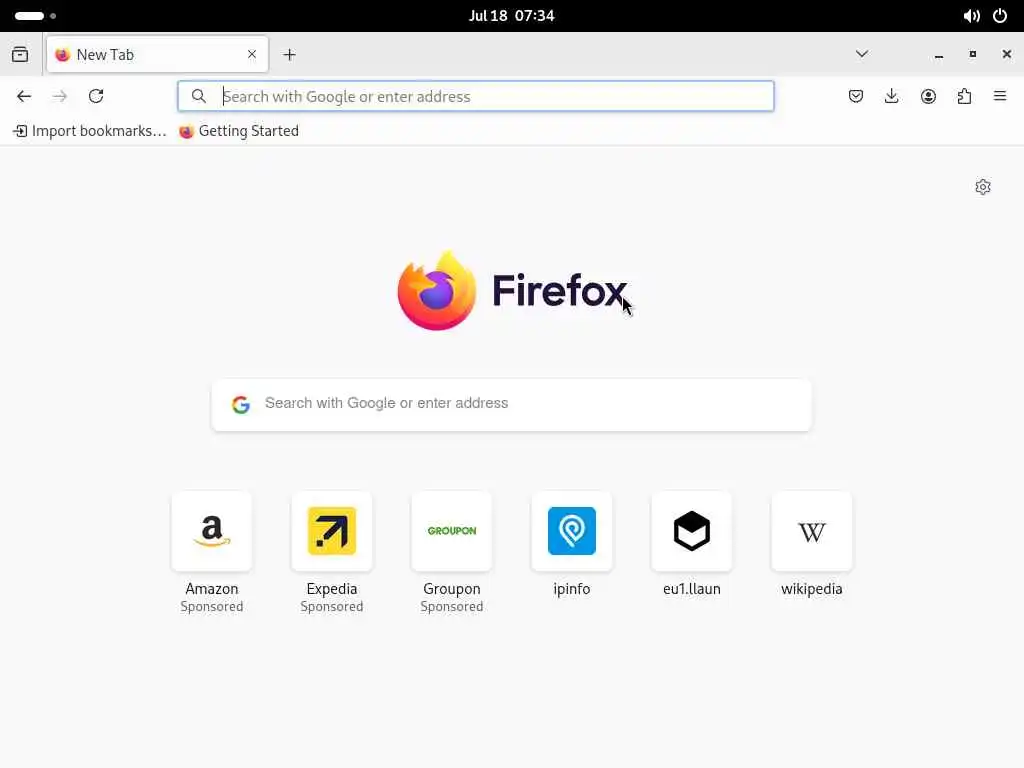Open a new tab with plus button
Viewport: 1024px width, 768px height.
(x=289, y=55)
